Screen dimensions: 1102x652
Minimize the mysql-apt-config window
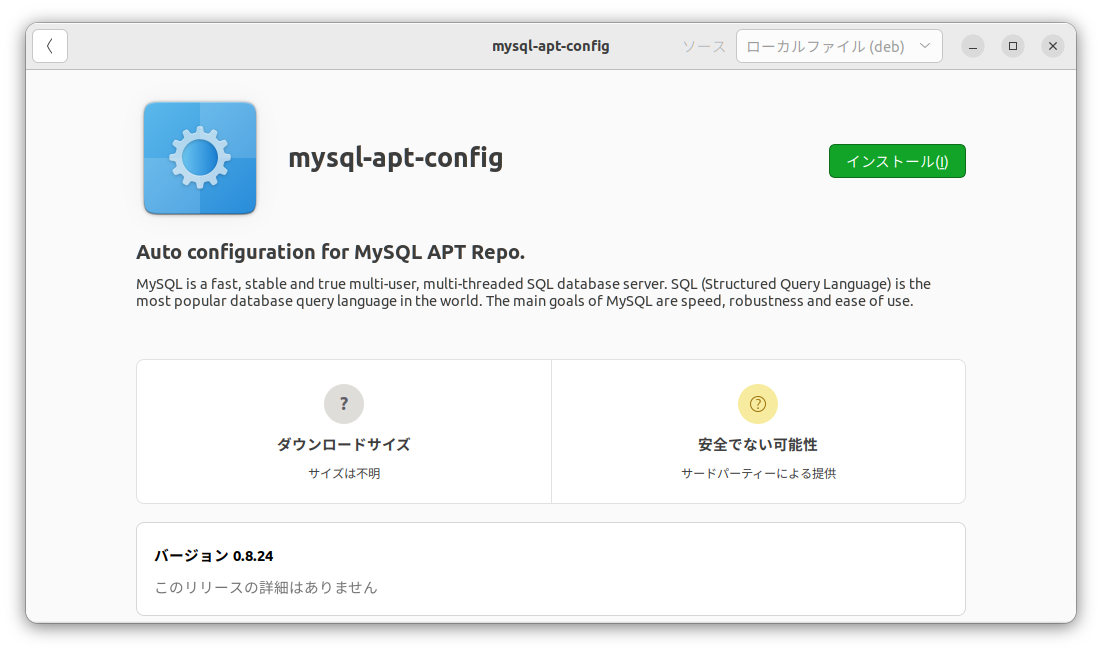(x=973, y=46)
